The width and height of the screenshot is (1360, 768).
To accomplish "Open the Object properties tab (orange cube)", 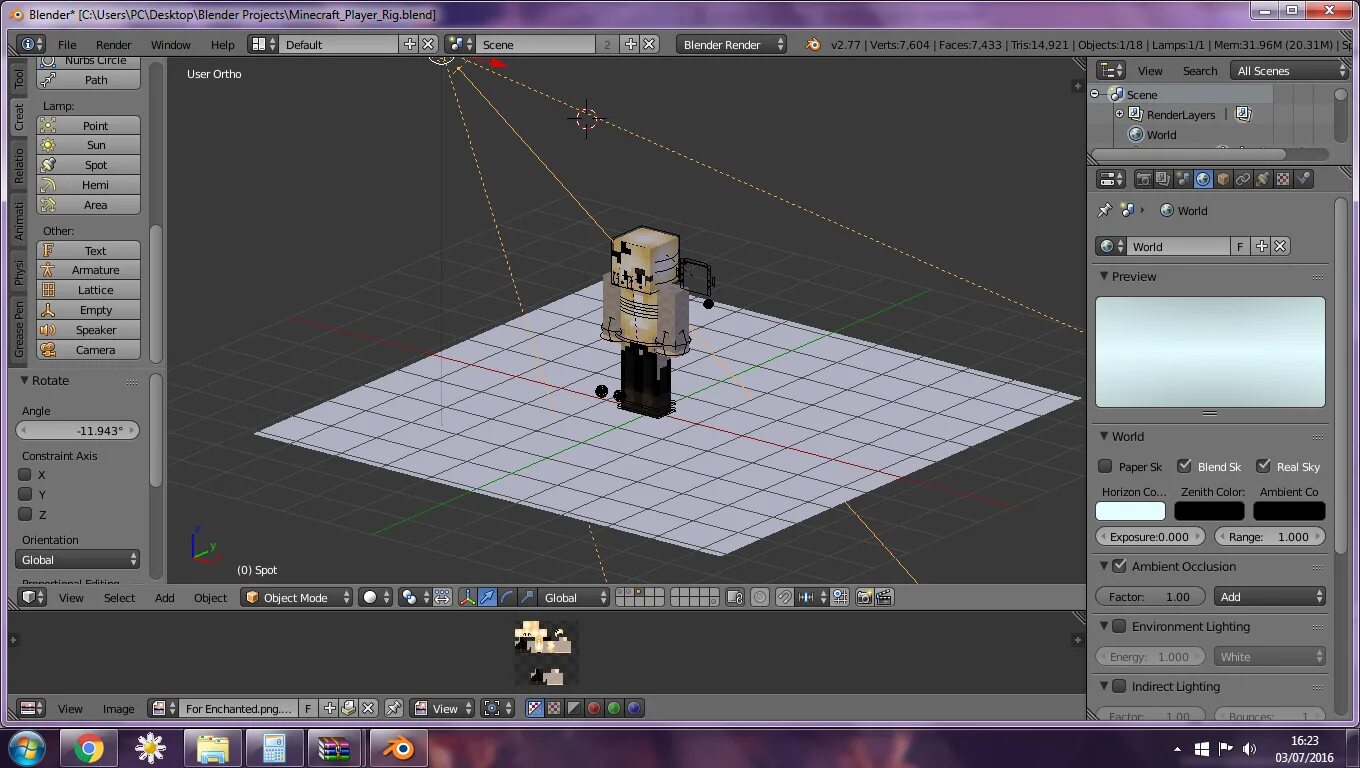I will tap(1223, 179).
